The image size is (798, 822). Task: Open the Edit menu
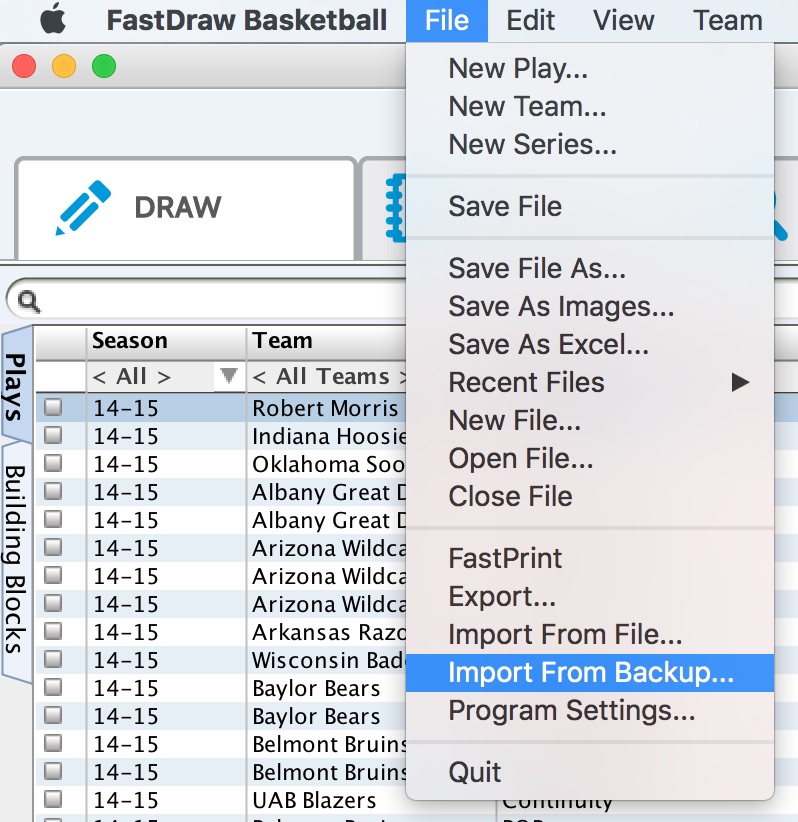coord(530,20)
